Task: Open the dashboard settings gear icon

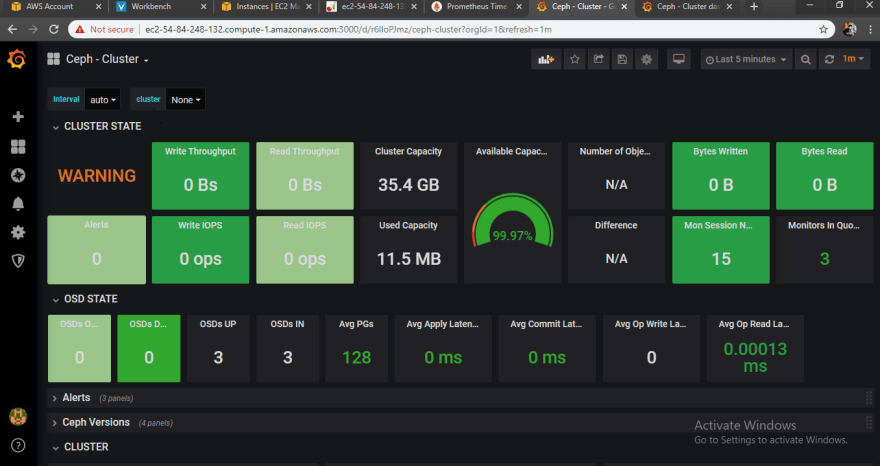Action: tap(647, 60)
